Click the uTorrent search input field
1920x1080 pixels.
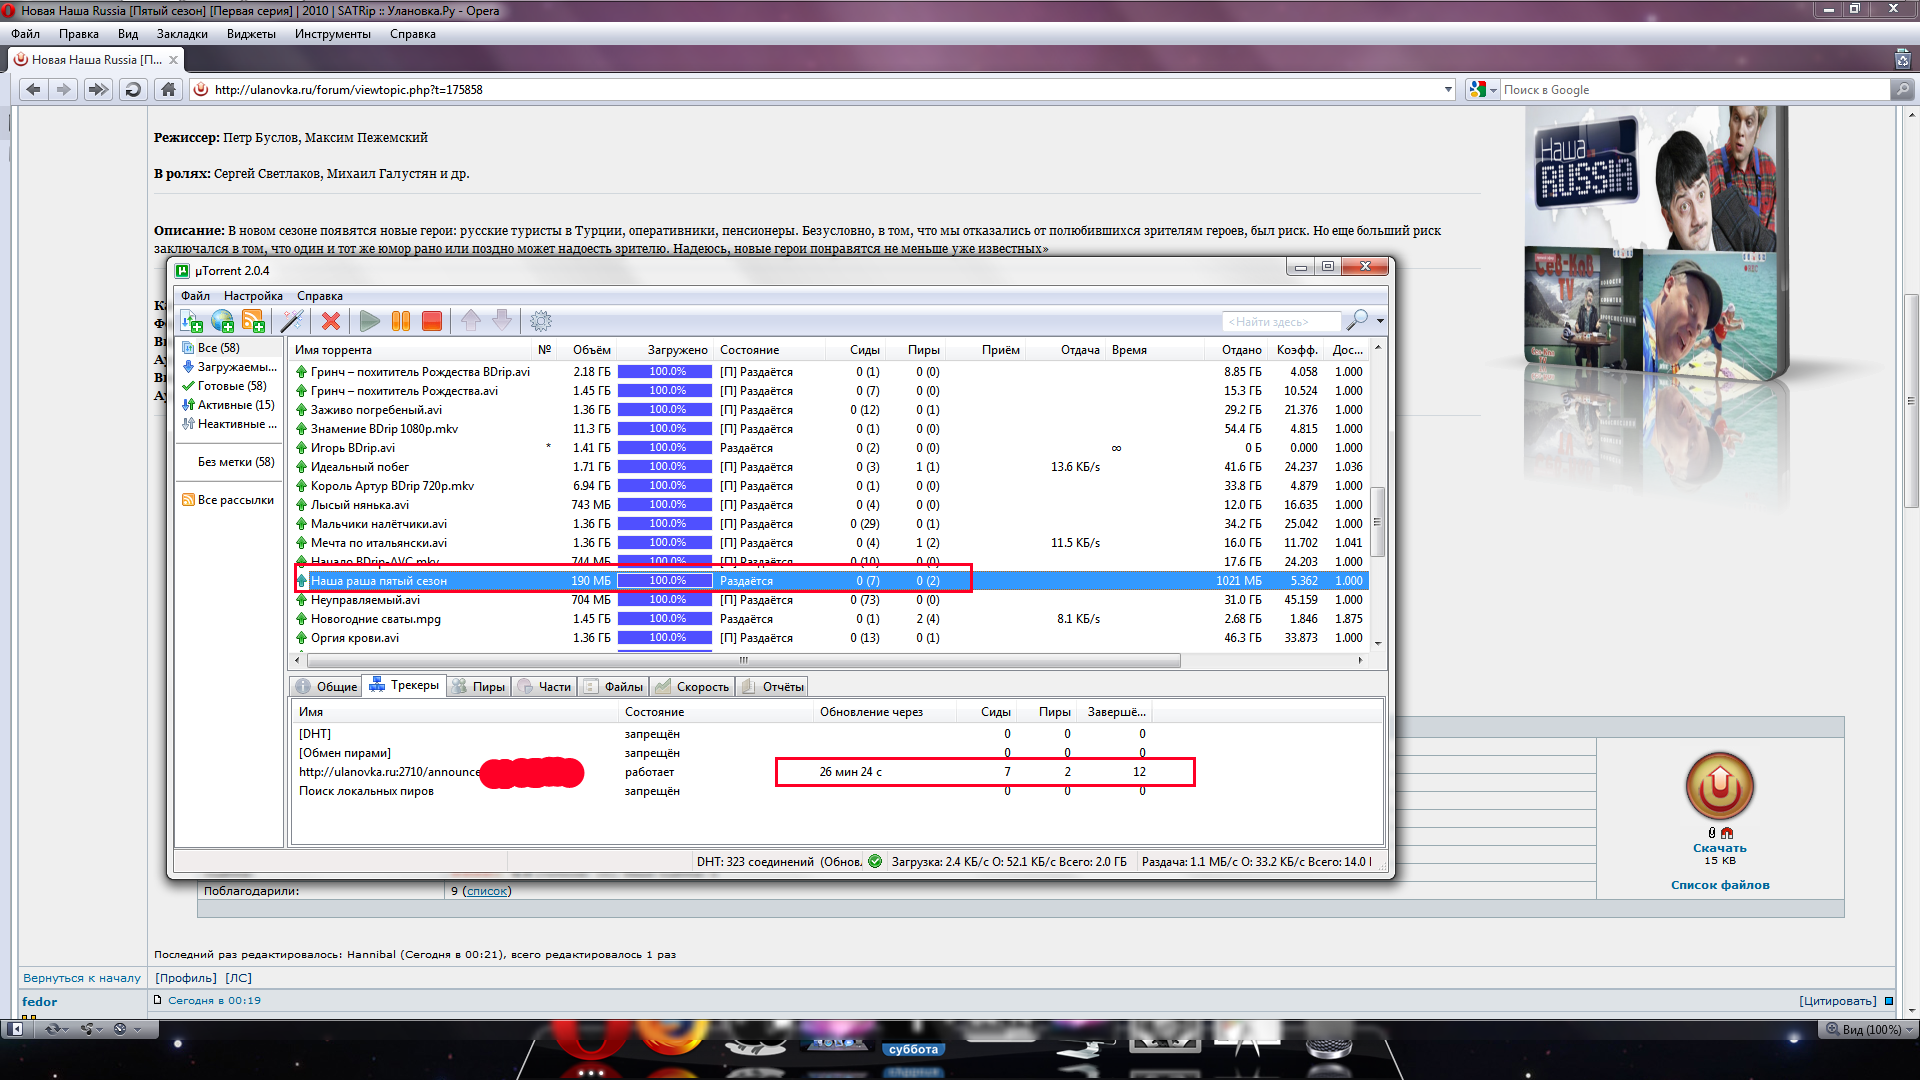click(1281, 322)
